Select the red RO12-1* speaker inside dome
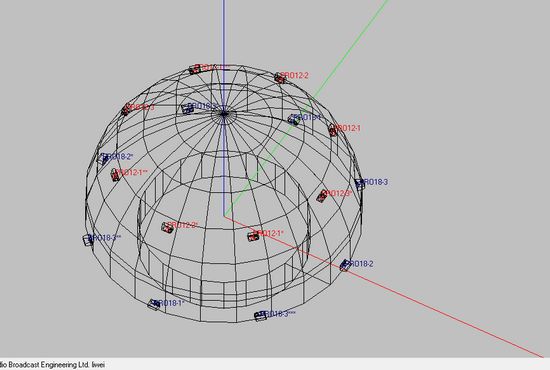Screen dimensions: 550x370 253,236
